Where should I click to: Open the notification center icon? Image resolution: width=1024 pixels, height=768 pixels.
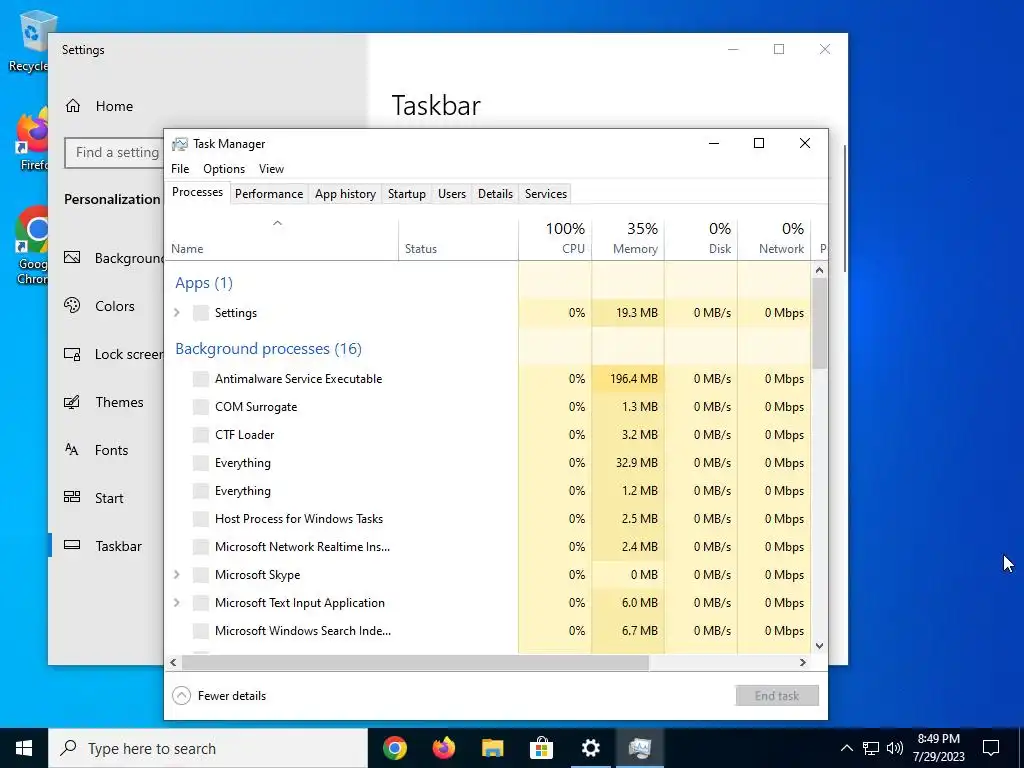(x=991, y=748)
